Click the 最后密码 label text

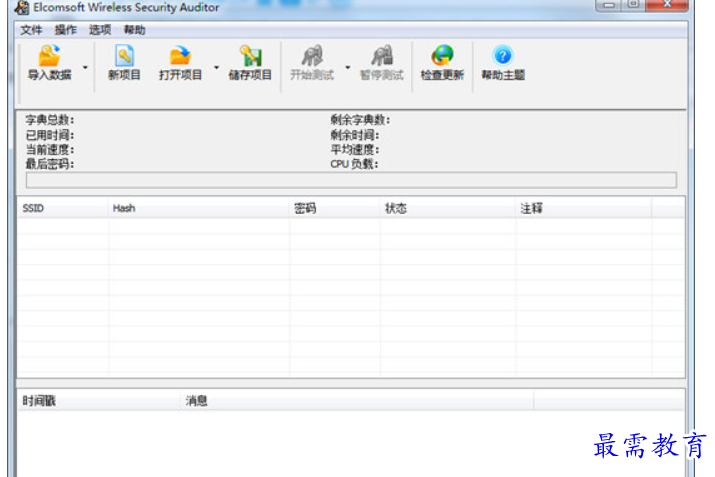[x=50, y=164]
